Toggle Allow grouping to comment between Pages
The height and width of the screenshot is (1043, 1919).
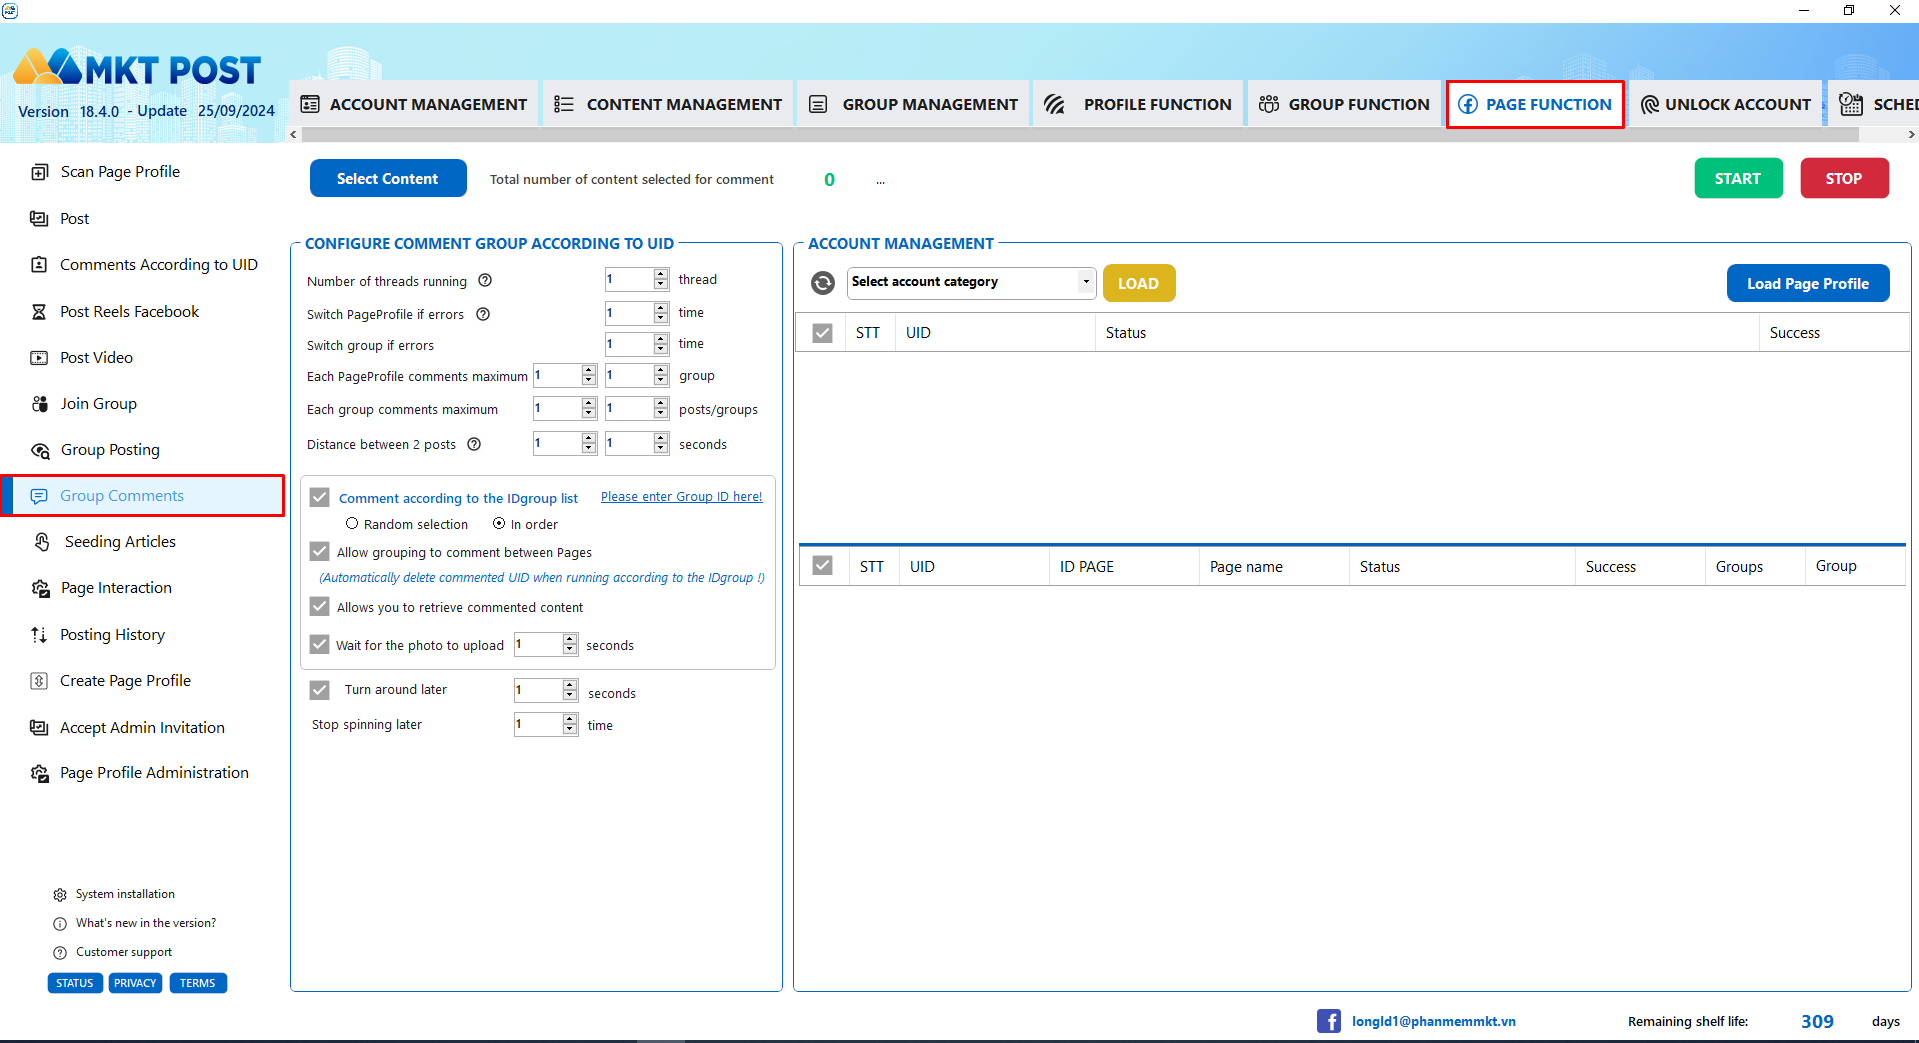pyautogui.click(x=320, y=552)
